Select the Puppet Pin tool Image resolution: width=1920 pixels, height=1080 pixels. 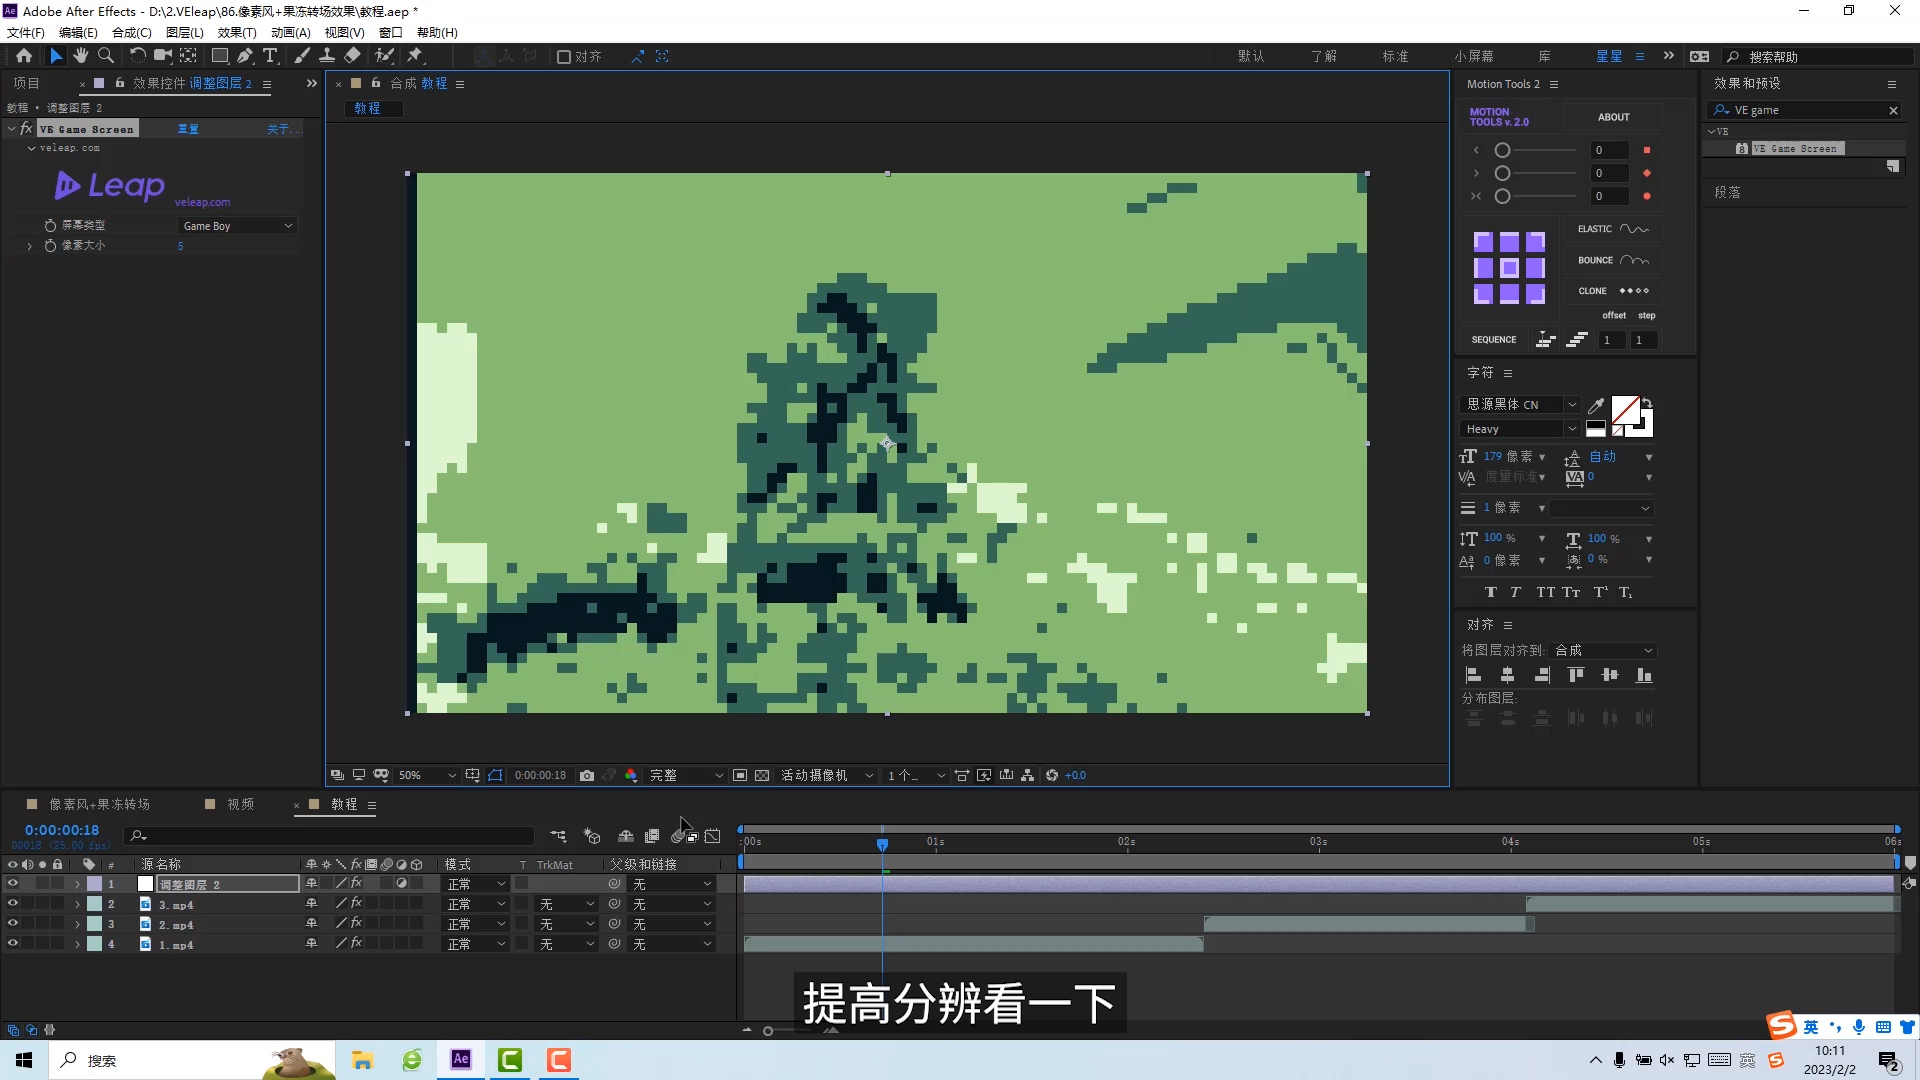(x=415, y=56)
